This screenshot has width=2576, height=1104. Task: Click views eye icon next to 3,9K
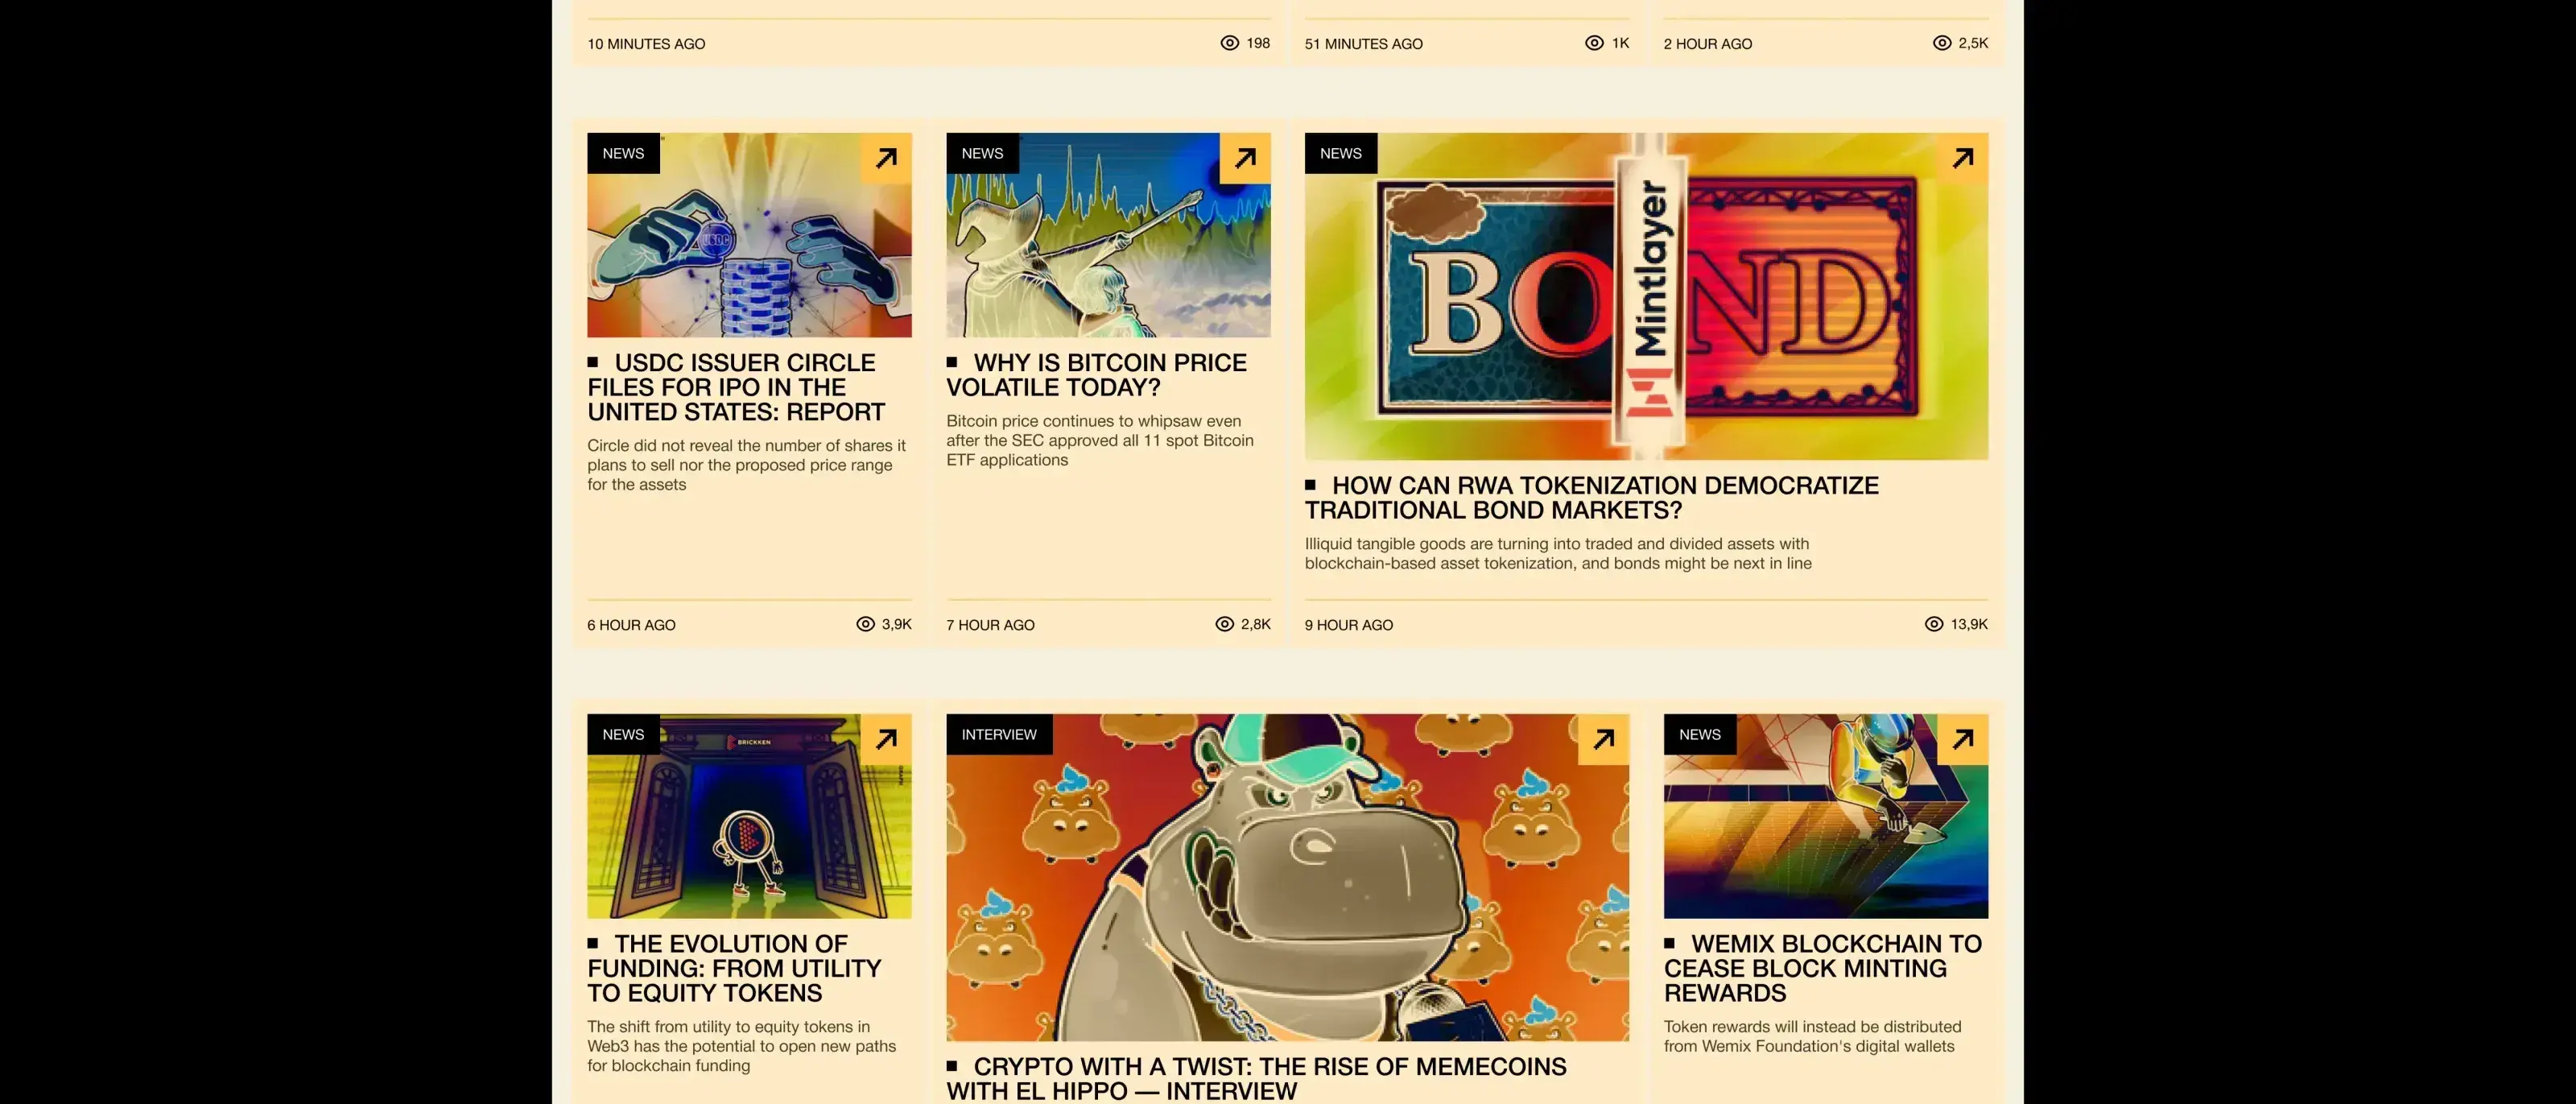pos(866,624)
